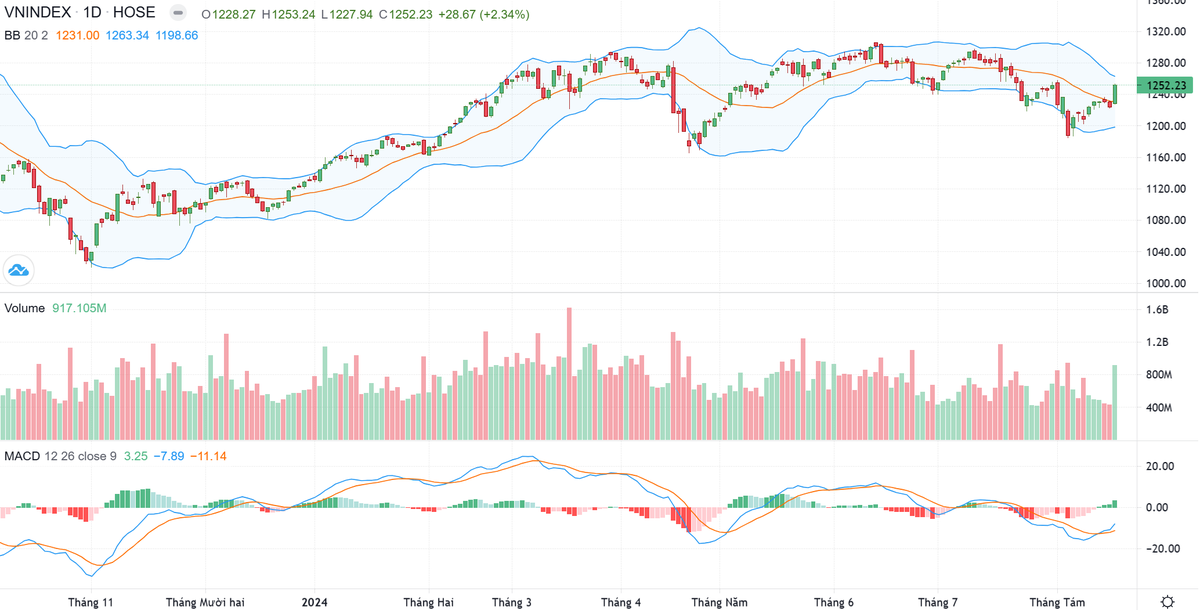Select the BB indicator legend title

(13, 35)
